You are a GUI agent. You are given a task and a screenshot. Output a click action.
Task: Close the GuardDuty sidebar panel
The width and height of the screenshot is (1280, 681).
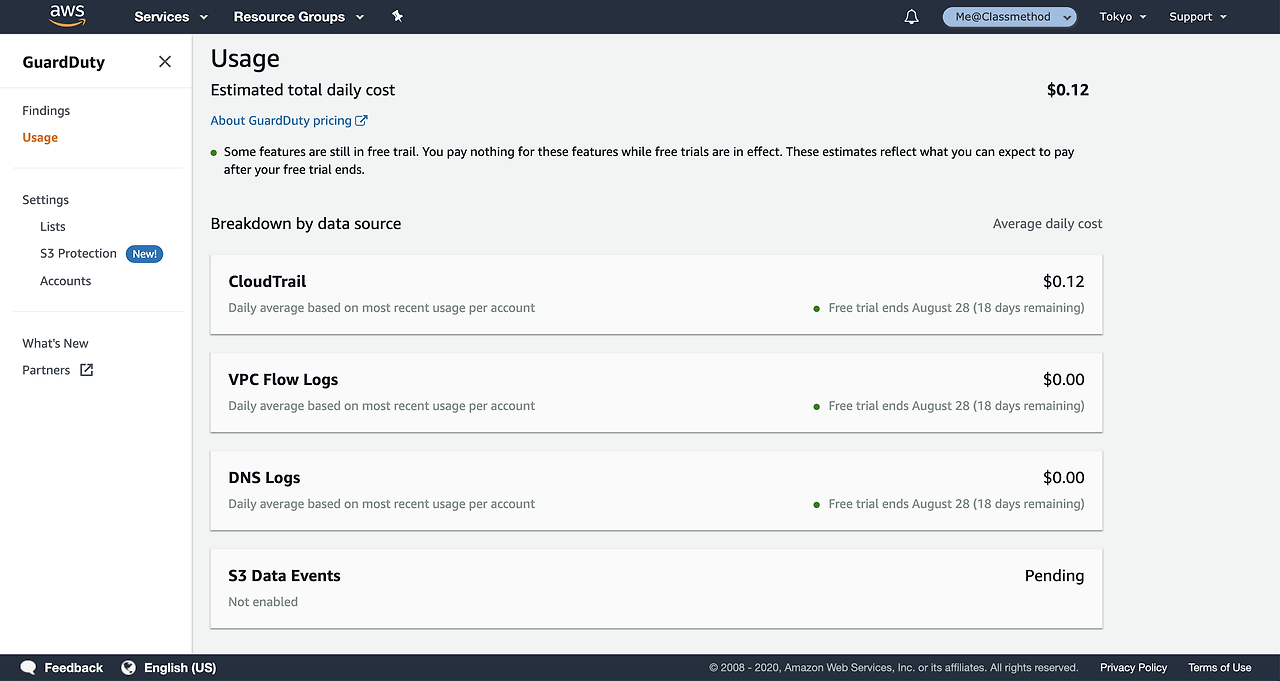point(165,62)
